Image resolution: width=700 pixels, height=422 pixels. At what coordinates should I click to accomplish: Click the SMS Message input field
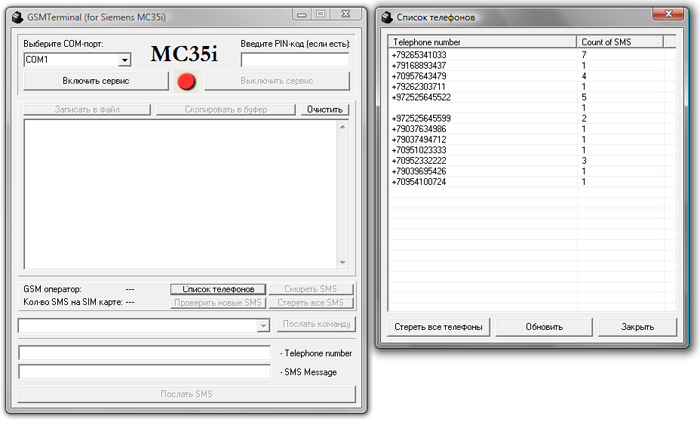point(144,372)
